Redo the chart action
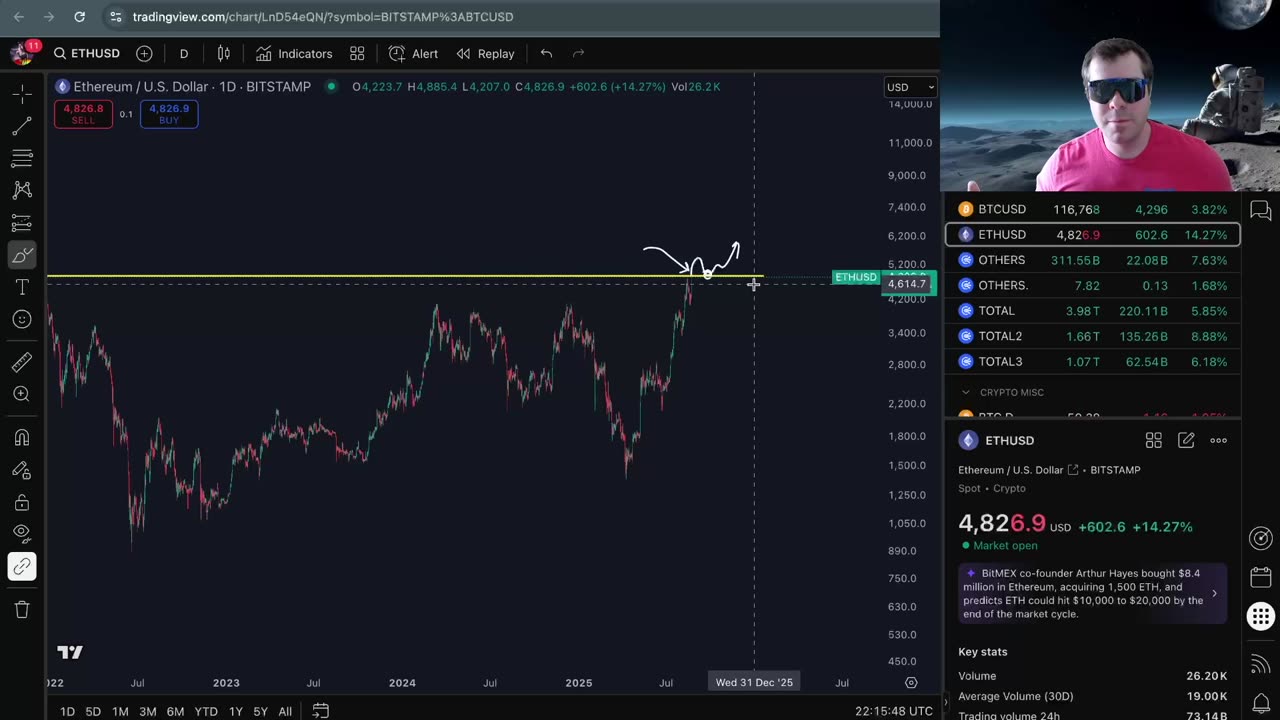The height and width of the screenshot is (720, 1280). (578, 54)
